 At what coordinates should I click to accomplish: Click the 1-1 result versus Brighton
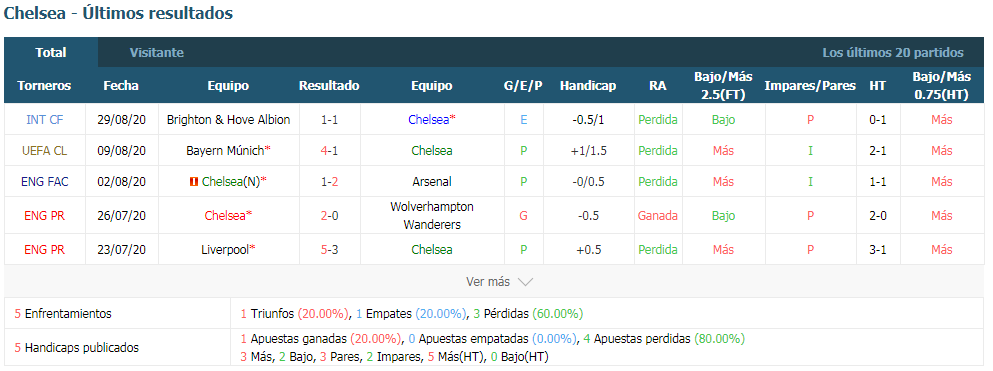coord(329,120)
